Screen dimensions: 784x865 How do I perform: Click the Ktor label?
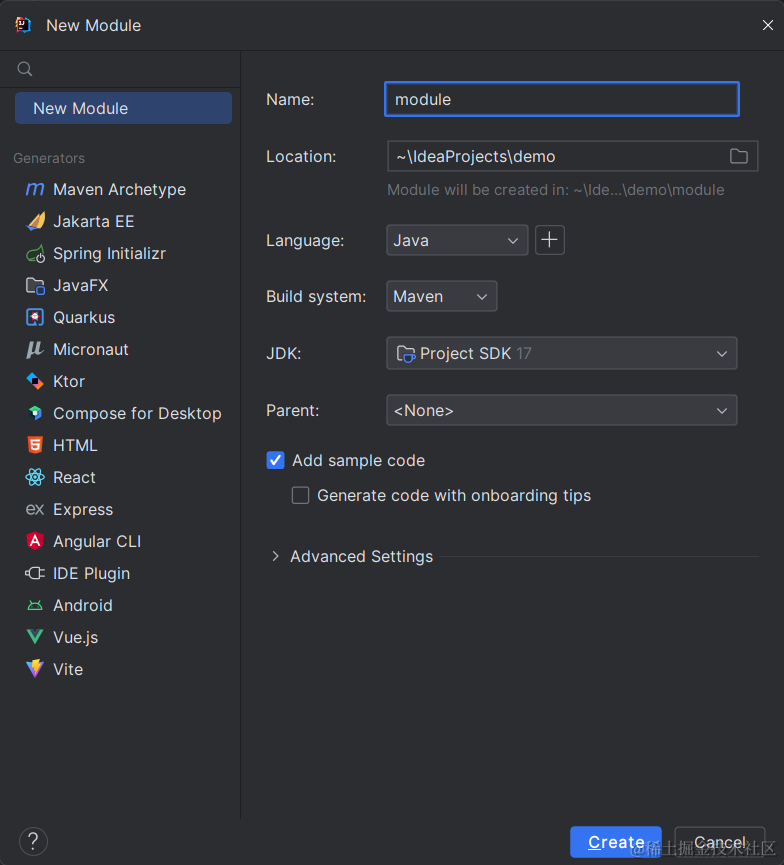pos(69,381)
